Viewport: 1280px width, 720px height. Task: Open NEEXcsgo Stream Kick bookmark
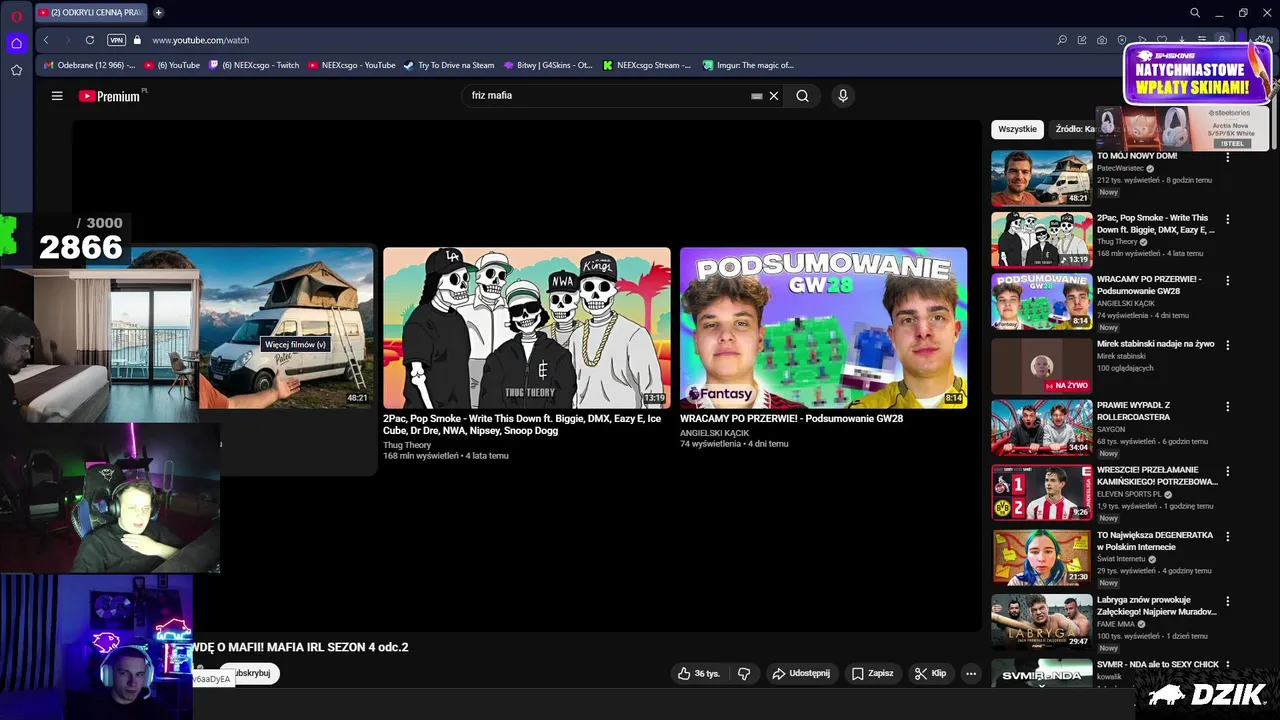click(647, 65)
